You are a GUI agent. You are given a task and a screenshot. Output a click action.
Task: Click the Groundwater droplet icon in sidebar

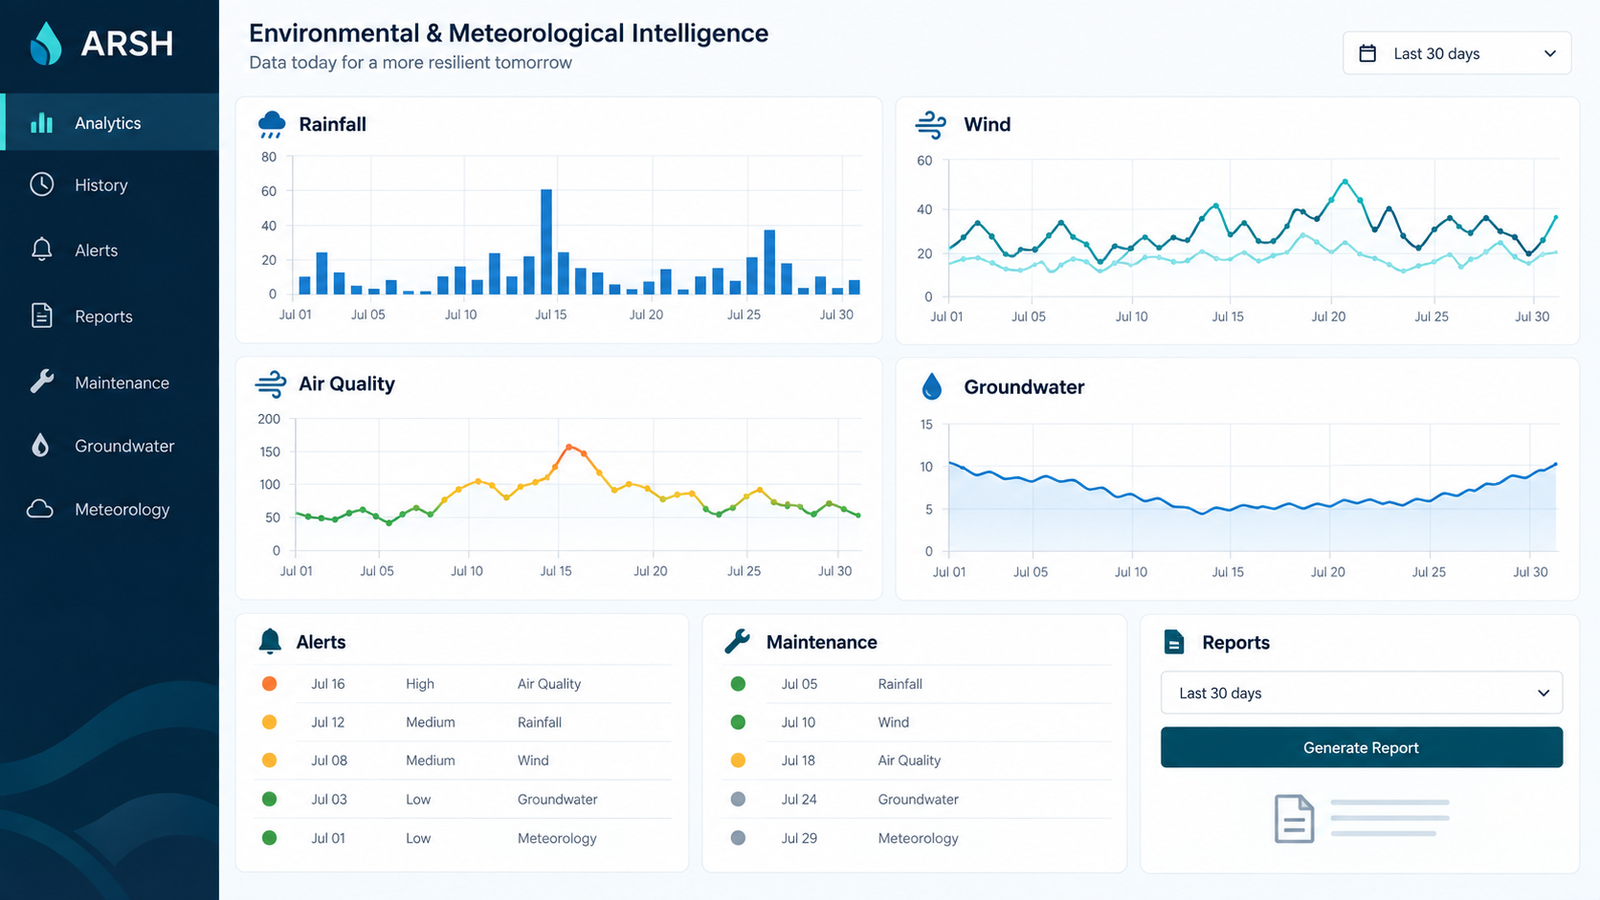coord(40,445)
